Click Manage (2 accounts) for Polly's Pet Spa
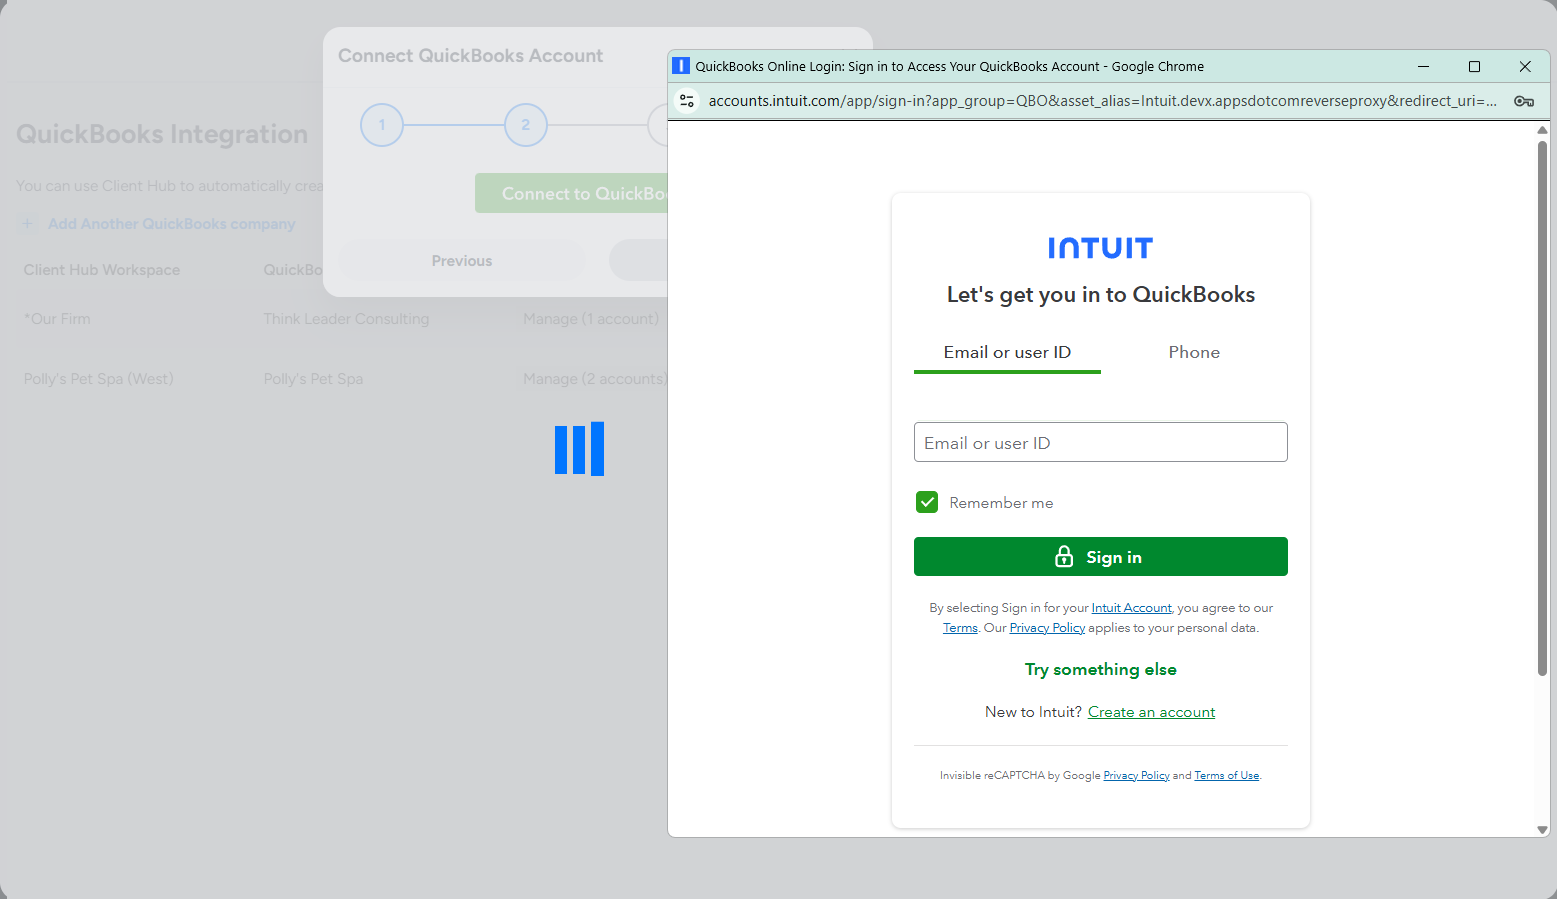The height and width of the screenshot is (899, 1557). [x=595, y=379]
